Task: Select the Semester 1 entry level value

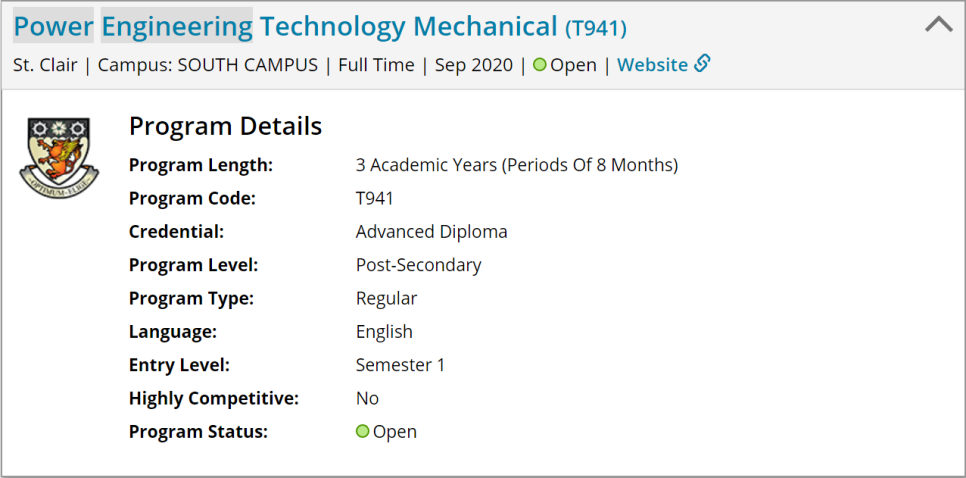Action: click(400, 365)
